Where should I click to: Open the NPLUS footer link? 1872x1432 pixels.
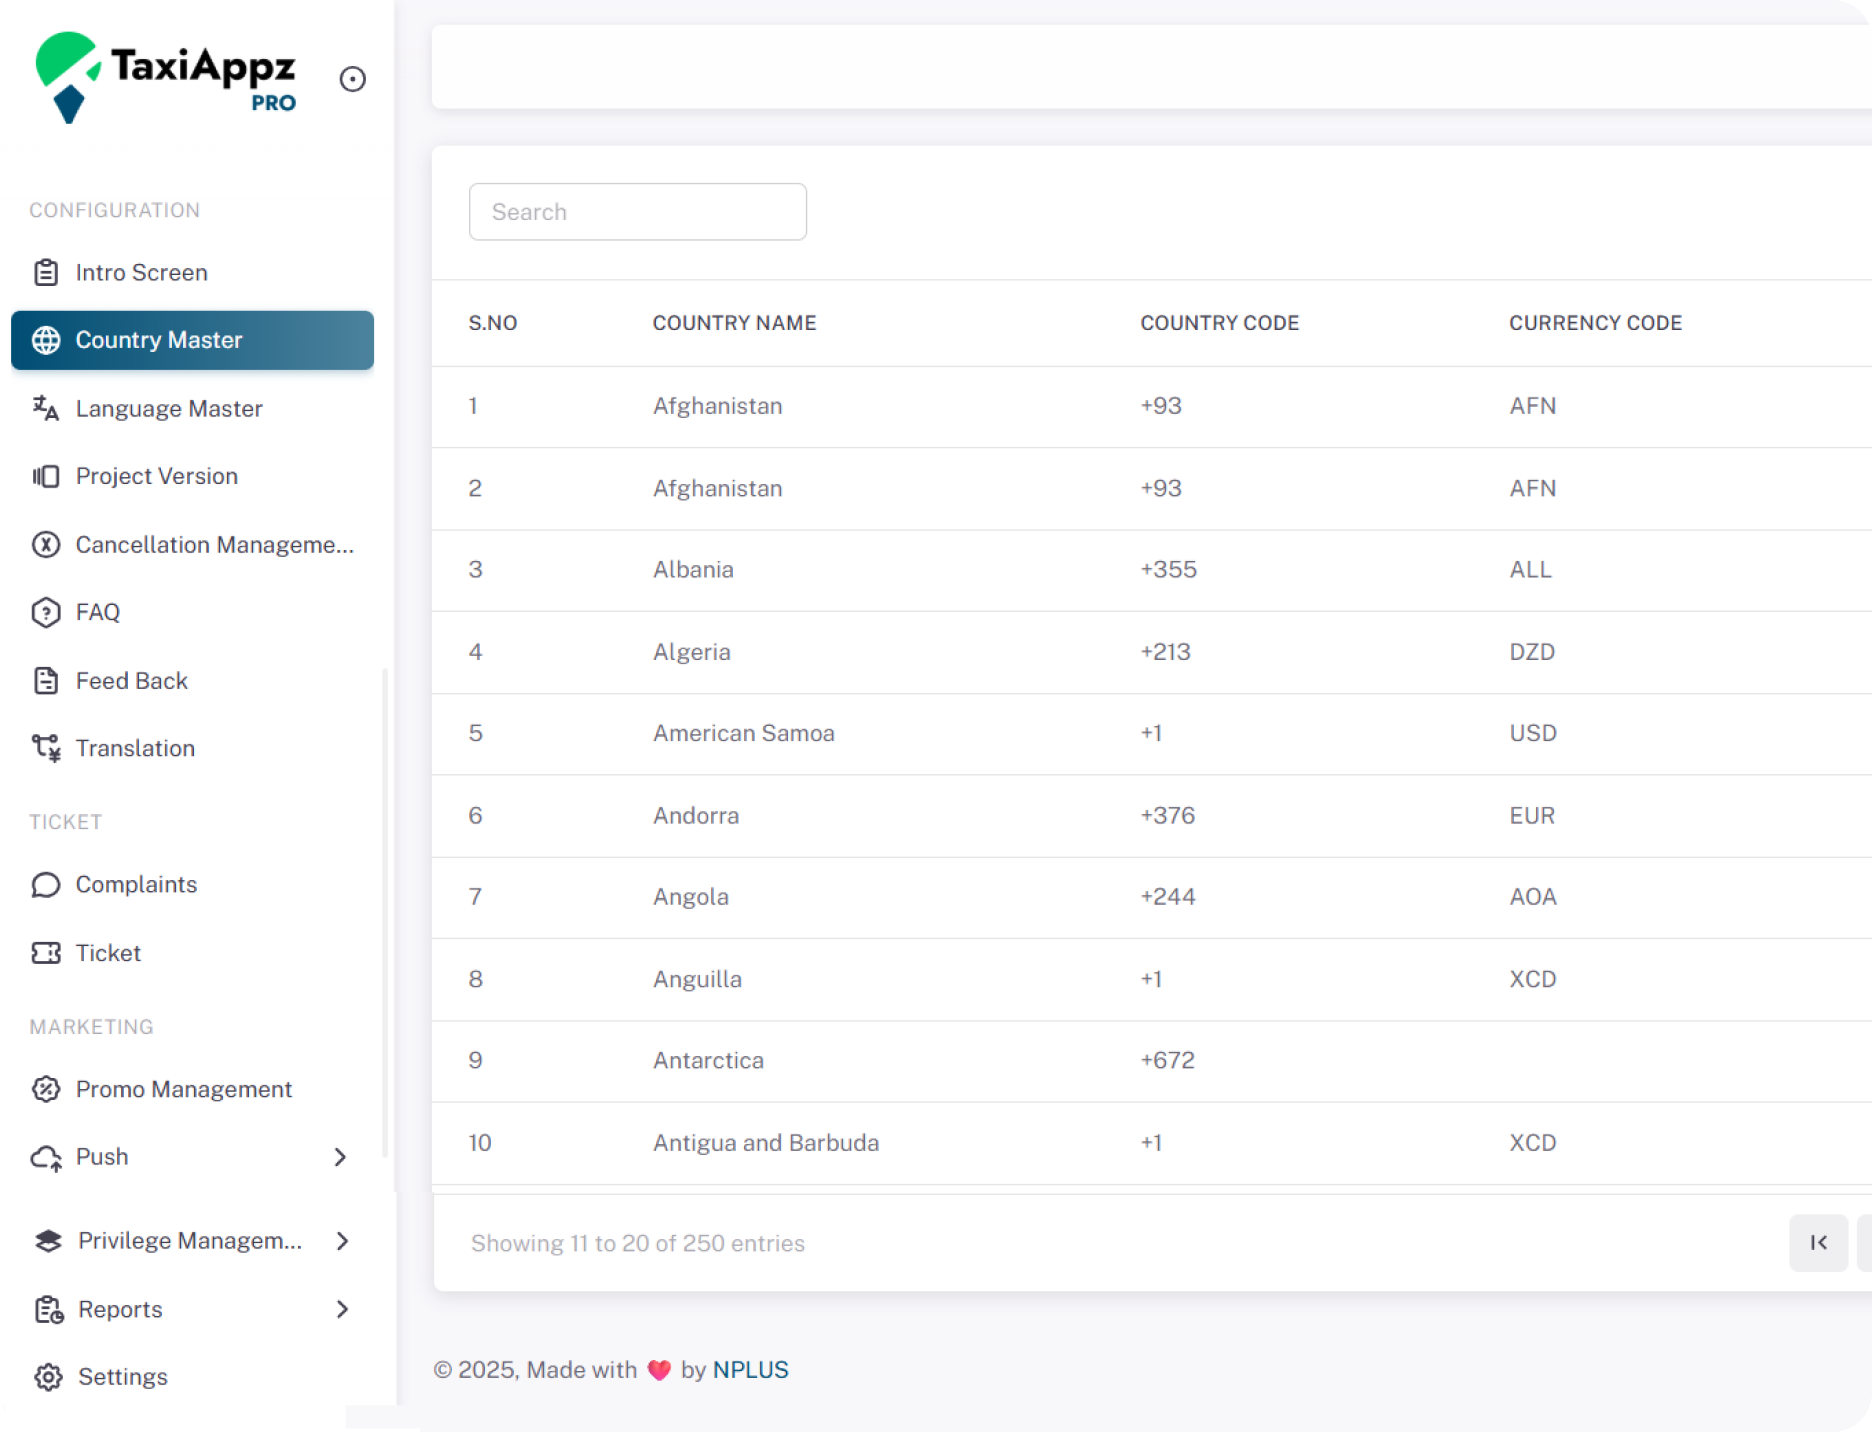(x=750, y=1370)
